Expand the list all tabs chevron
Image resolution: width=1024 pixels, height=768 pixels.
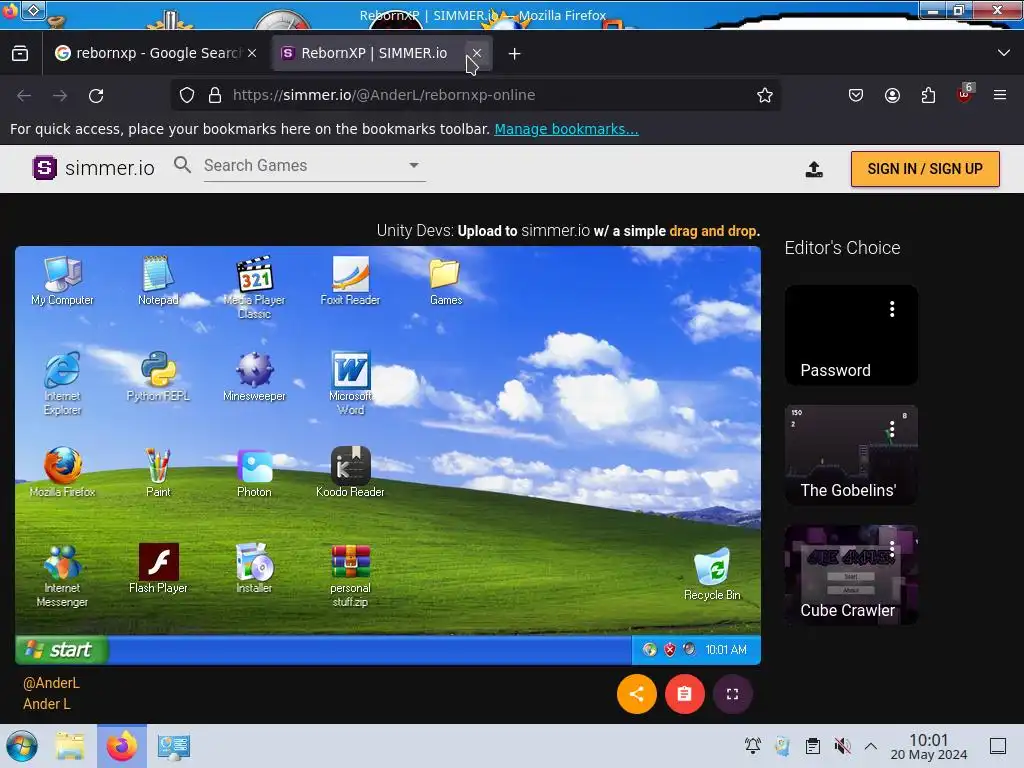(x=1004, y=53)
